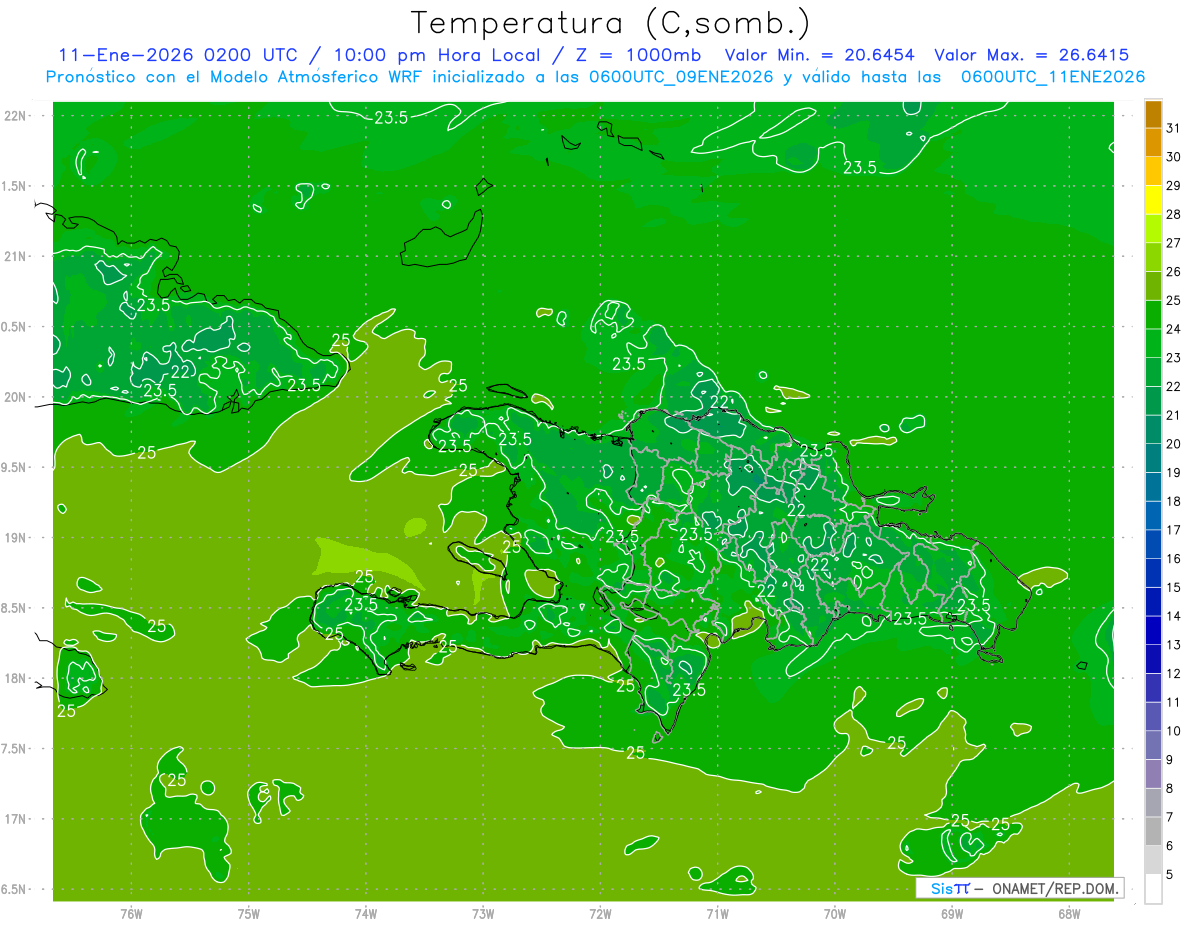Click the colorbar value "5"
Screen dimensions: 1200x927
[1169, 874]
